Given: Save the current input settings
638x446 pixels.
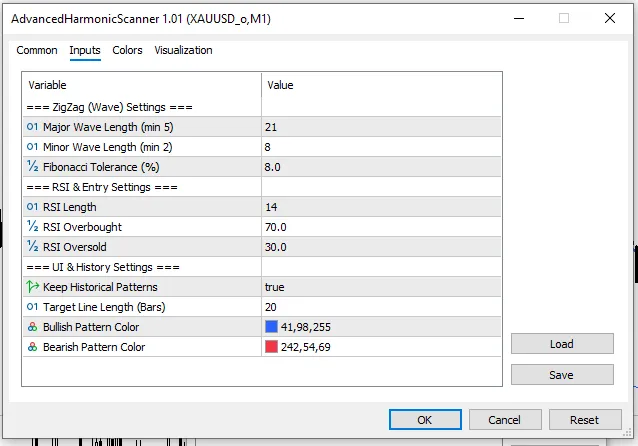Looking at the screenshot, I should click(562, 374).
